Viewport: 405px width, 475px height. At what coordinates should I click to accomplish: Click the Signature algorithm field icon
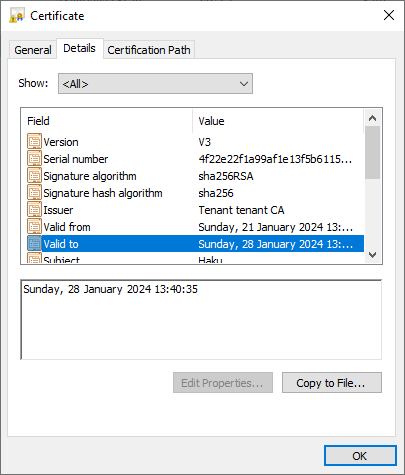(x=34, y=176)
